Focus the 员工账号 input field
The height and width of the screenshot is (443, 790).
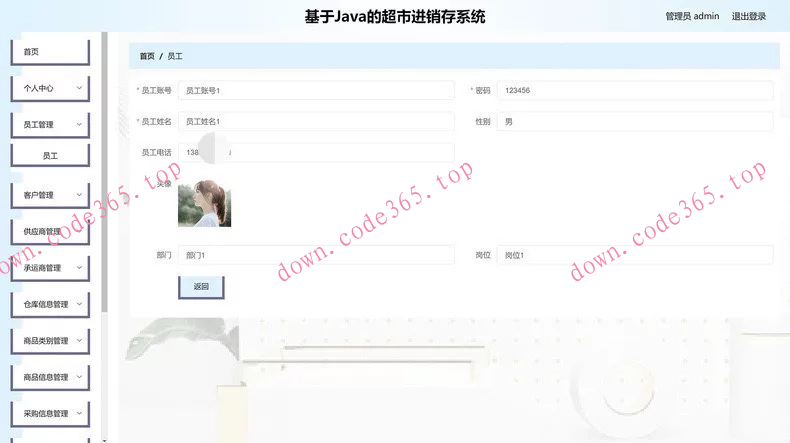pos(316,90)
